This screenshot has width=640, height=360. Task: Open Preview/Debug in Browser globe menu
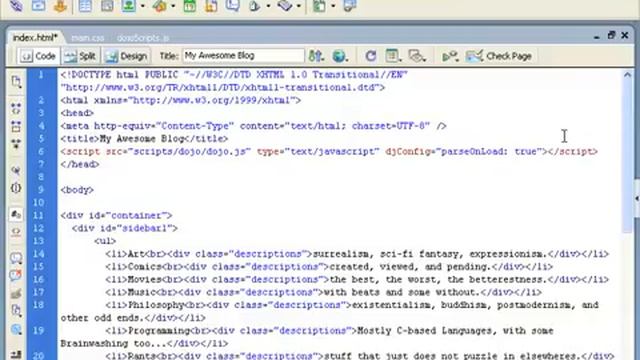point(340,56)
